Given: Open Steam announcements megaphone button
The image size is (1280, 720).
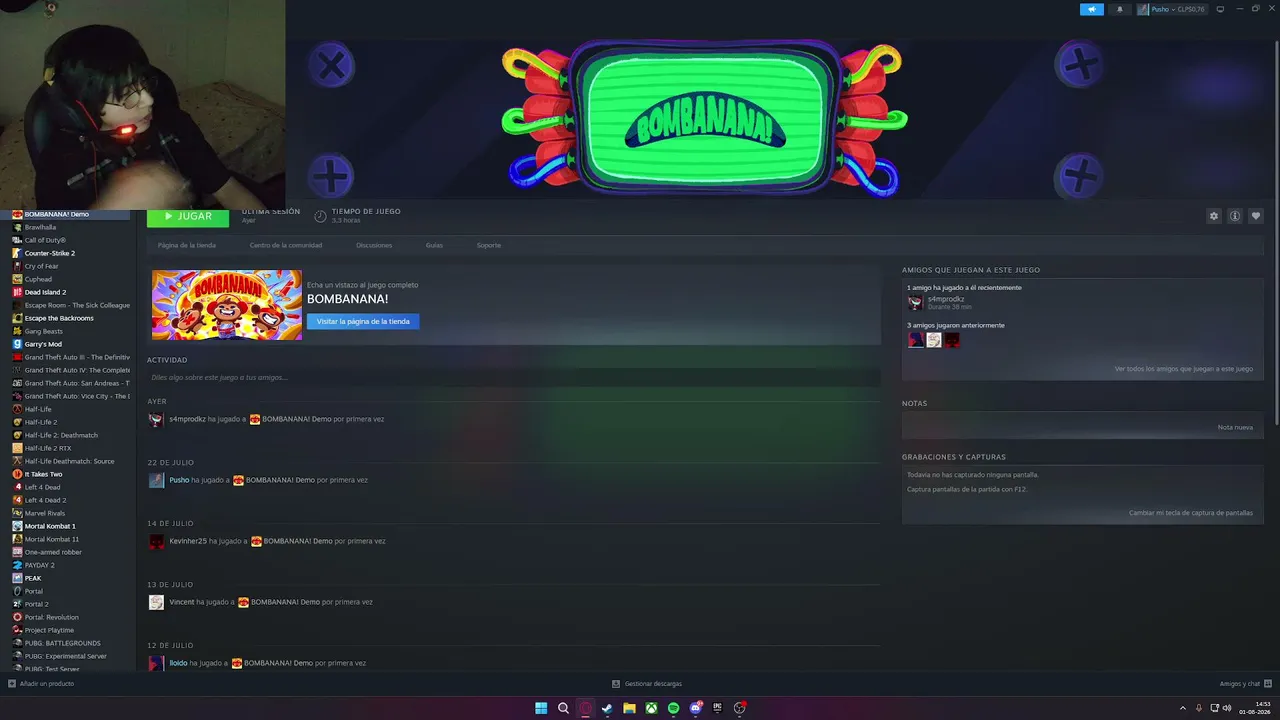Looking at the screenshot, I should [x=1091, y=9].
